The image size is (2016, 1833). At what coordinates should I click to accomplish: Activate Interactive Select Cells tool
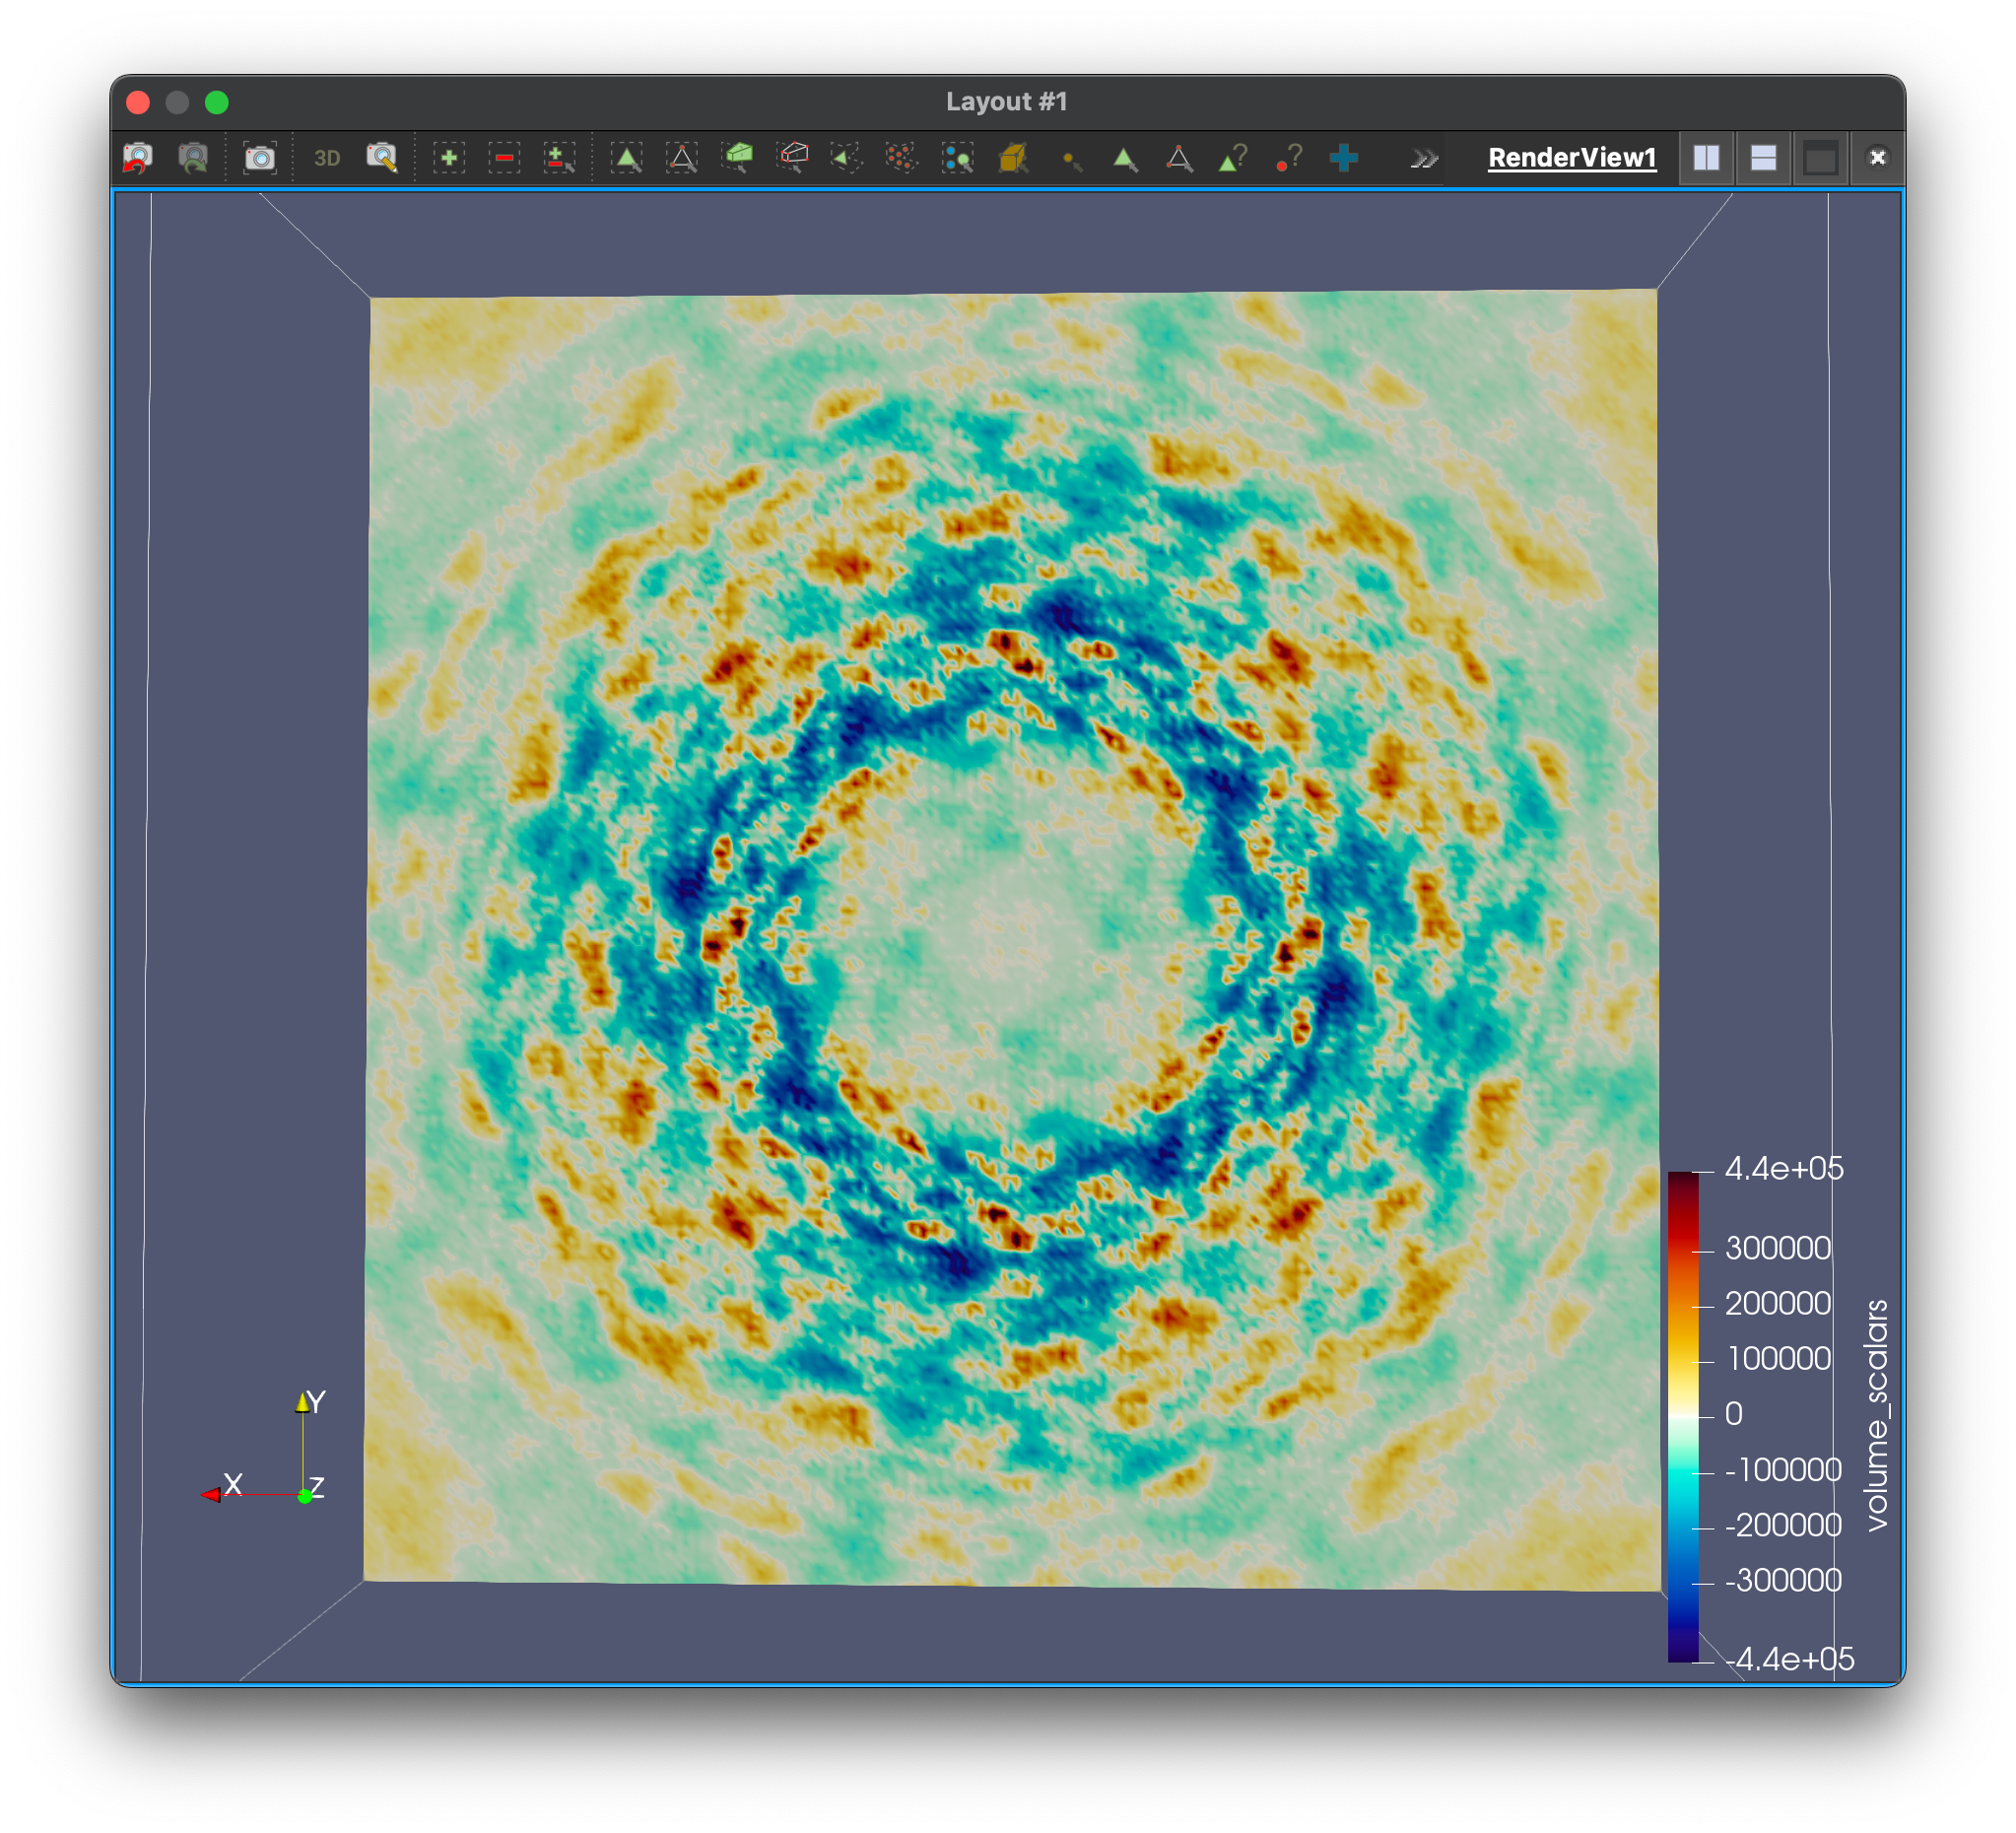pos(1125,158)
